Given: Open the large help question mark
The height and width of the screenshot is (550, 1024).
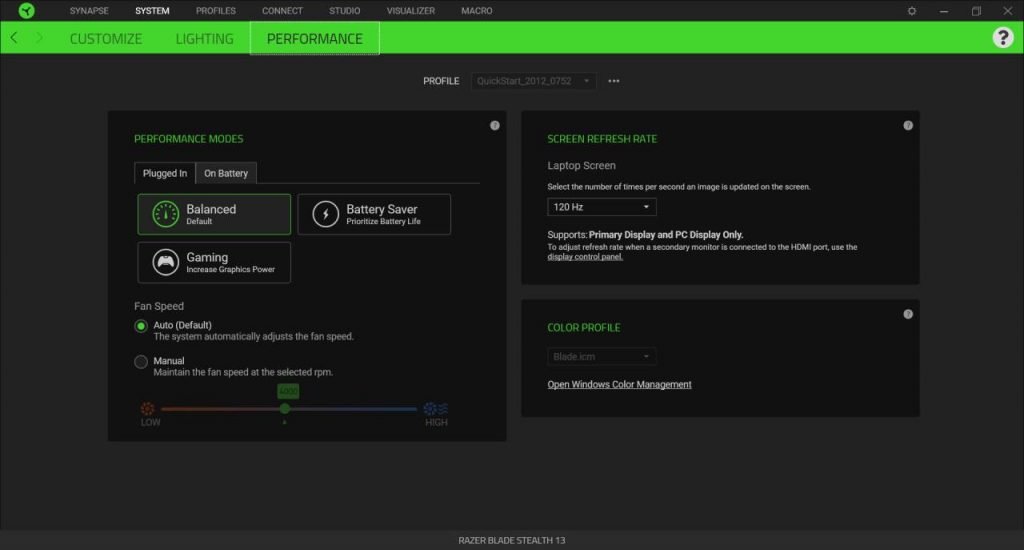Looking at the screenshot, I should pyautogui.click(x=1002, y=38).
